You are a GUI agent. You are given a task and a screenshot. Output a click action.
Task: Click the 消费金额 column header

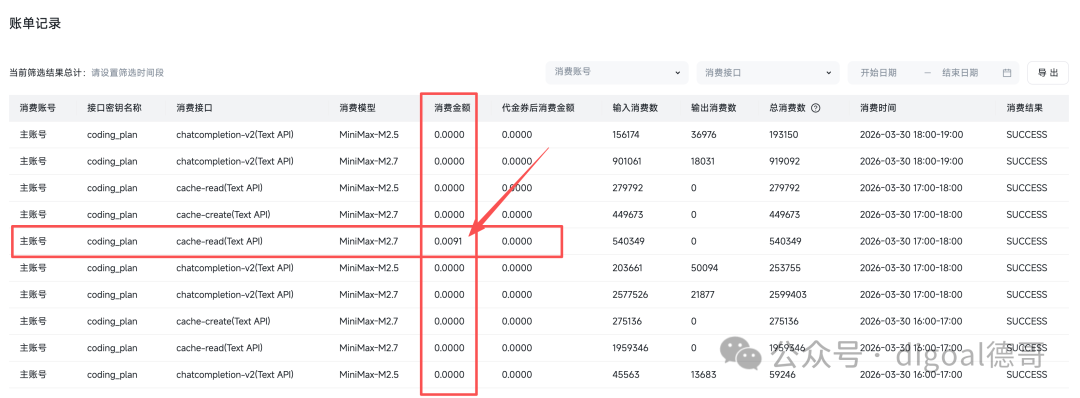[x=452, y=108]
